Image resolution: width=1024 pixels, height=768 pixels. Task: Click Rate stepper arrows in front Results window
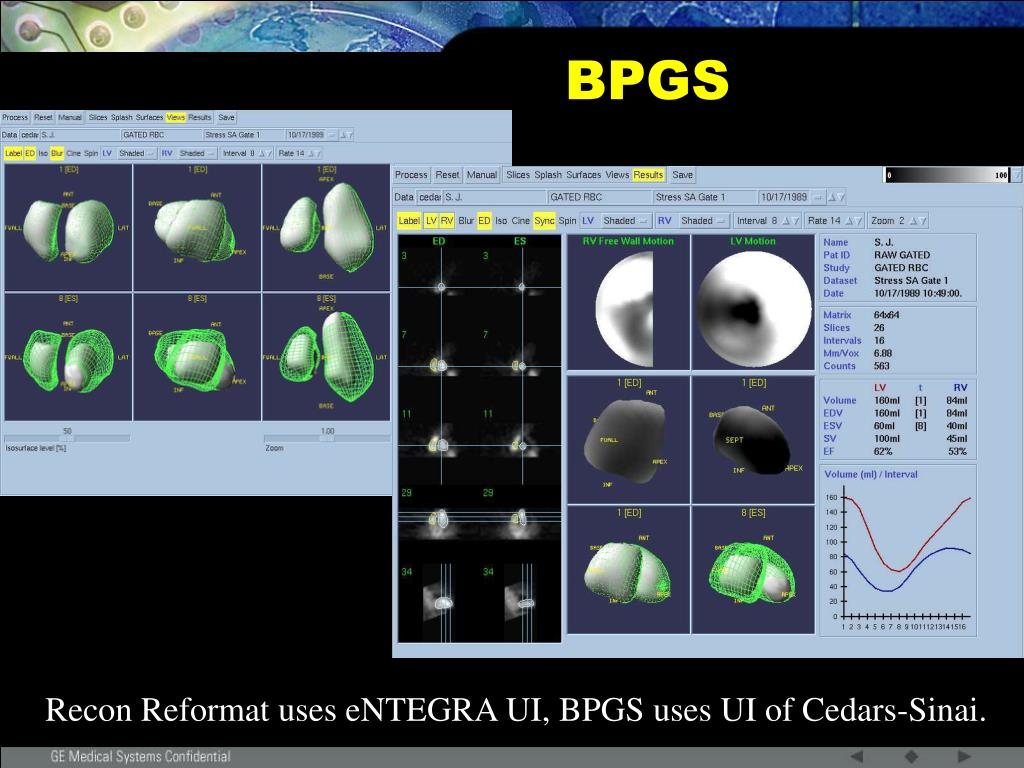853,221
